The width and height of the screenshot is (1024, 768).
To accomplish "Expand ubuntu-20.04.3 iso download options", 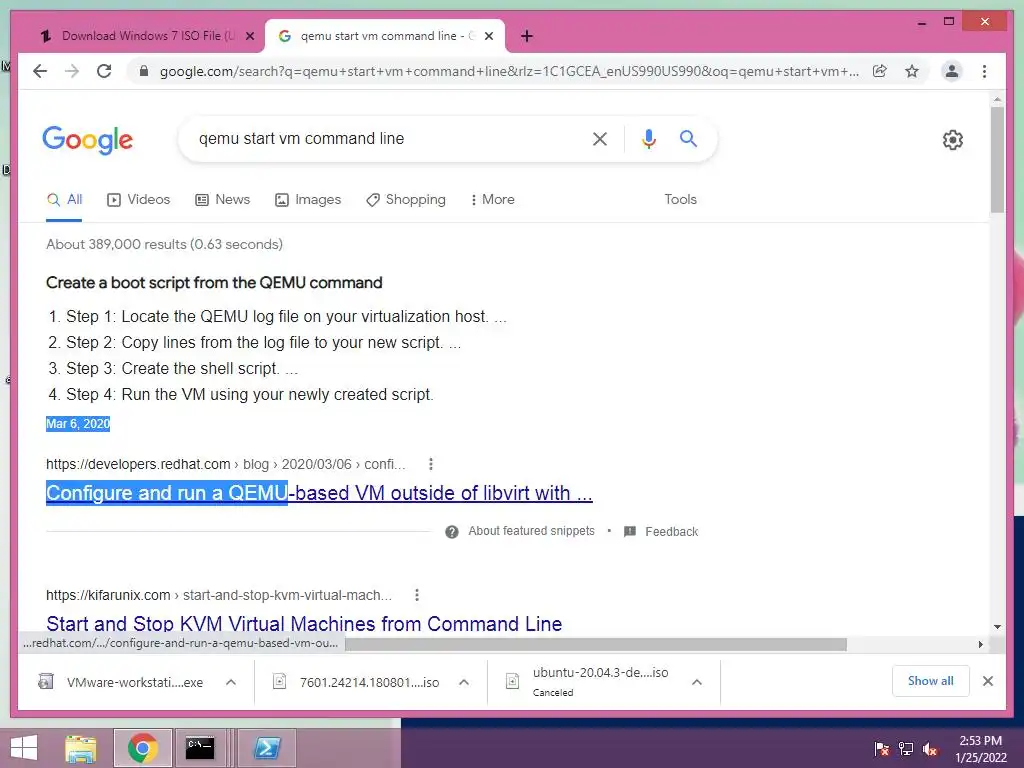I will pos(697,682).
